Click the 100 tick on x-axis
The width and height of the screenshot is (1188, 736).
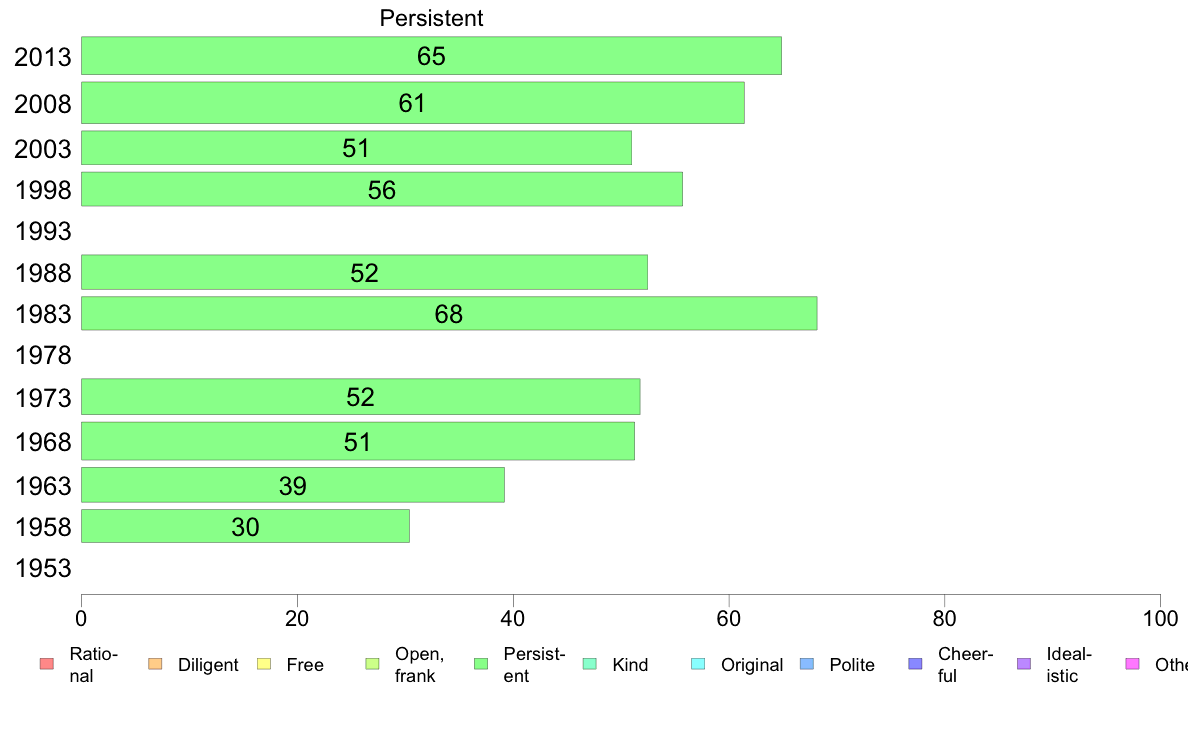(1160, 619)
